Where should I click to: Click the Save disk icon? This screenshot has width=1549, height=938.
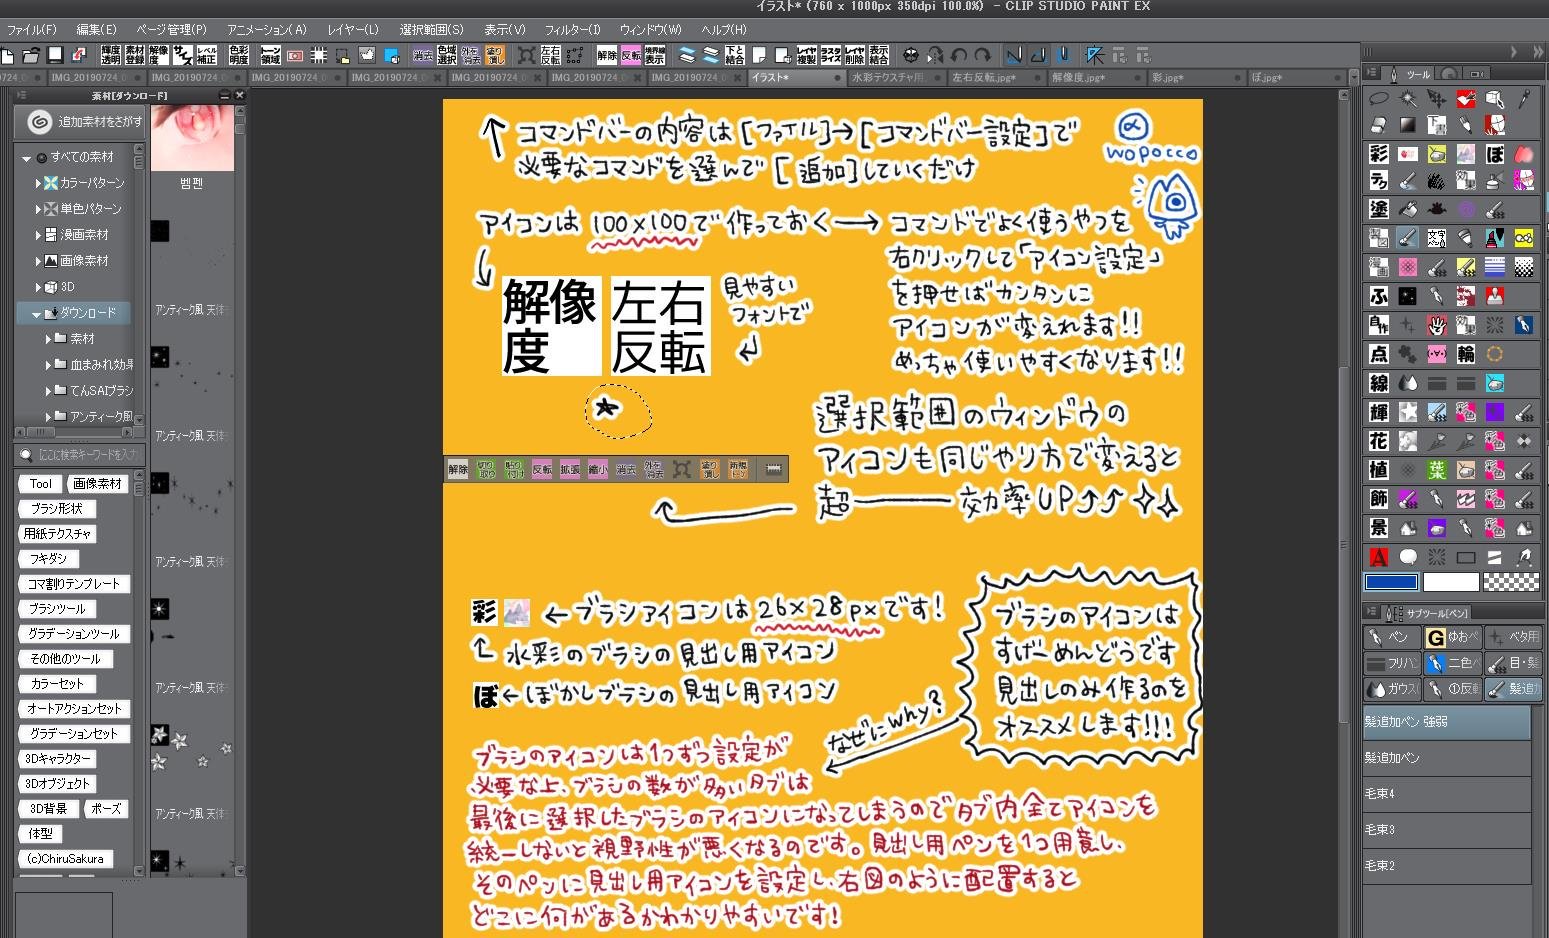(56, 55)
